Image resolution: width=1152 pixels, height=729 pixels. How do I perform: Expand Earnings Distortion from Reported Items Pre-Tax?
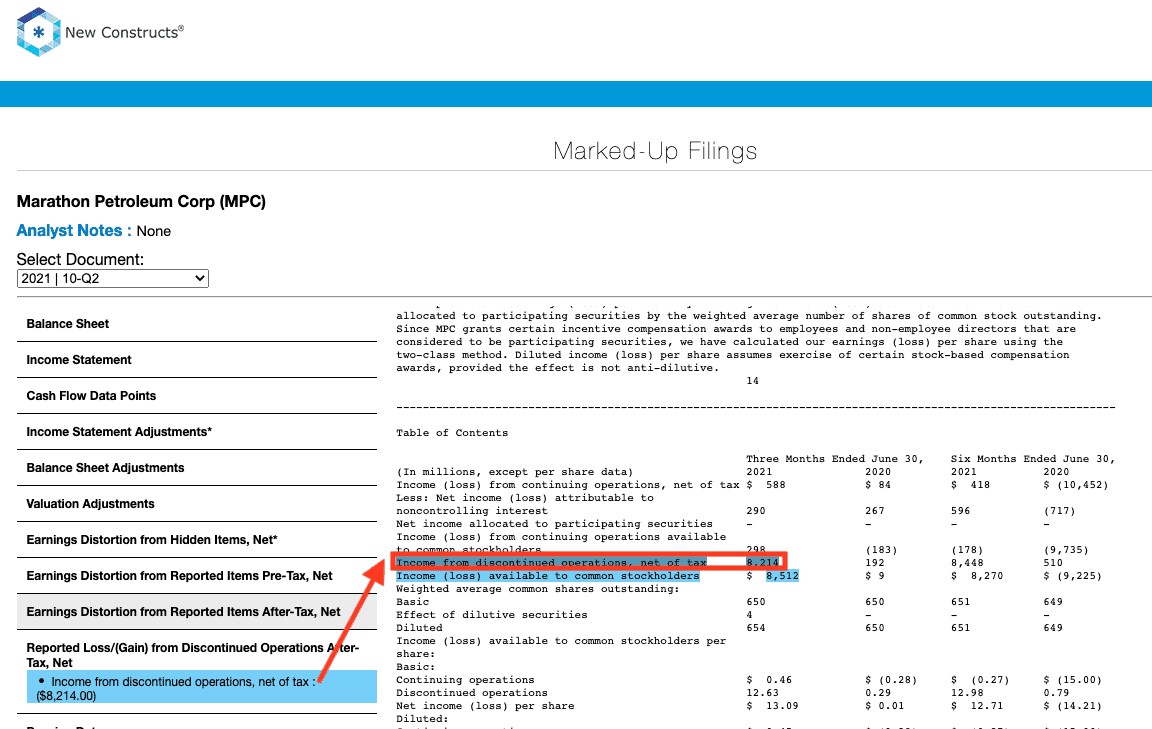pos(197,576)
